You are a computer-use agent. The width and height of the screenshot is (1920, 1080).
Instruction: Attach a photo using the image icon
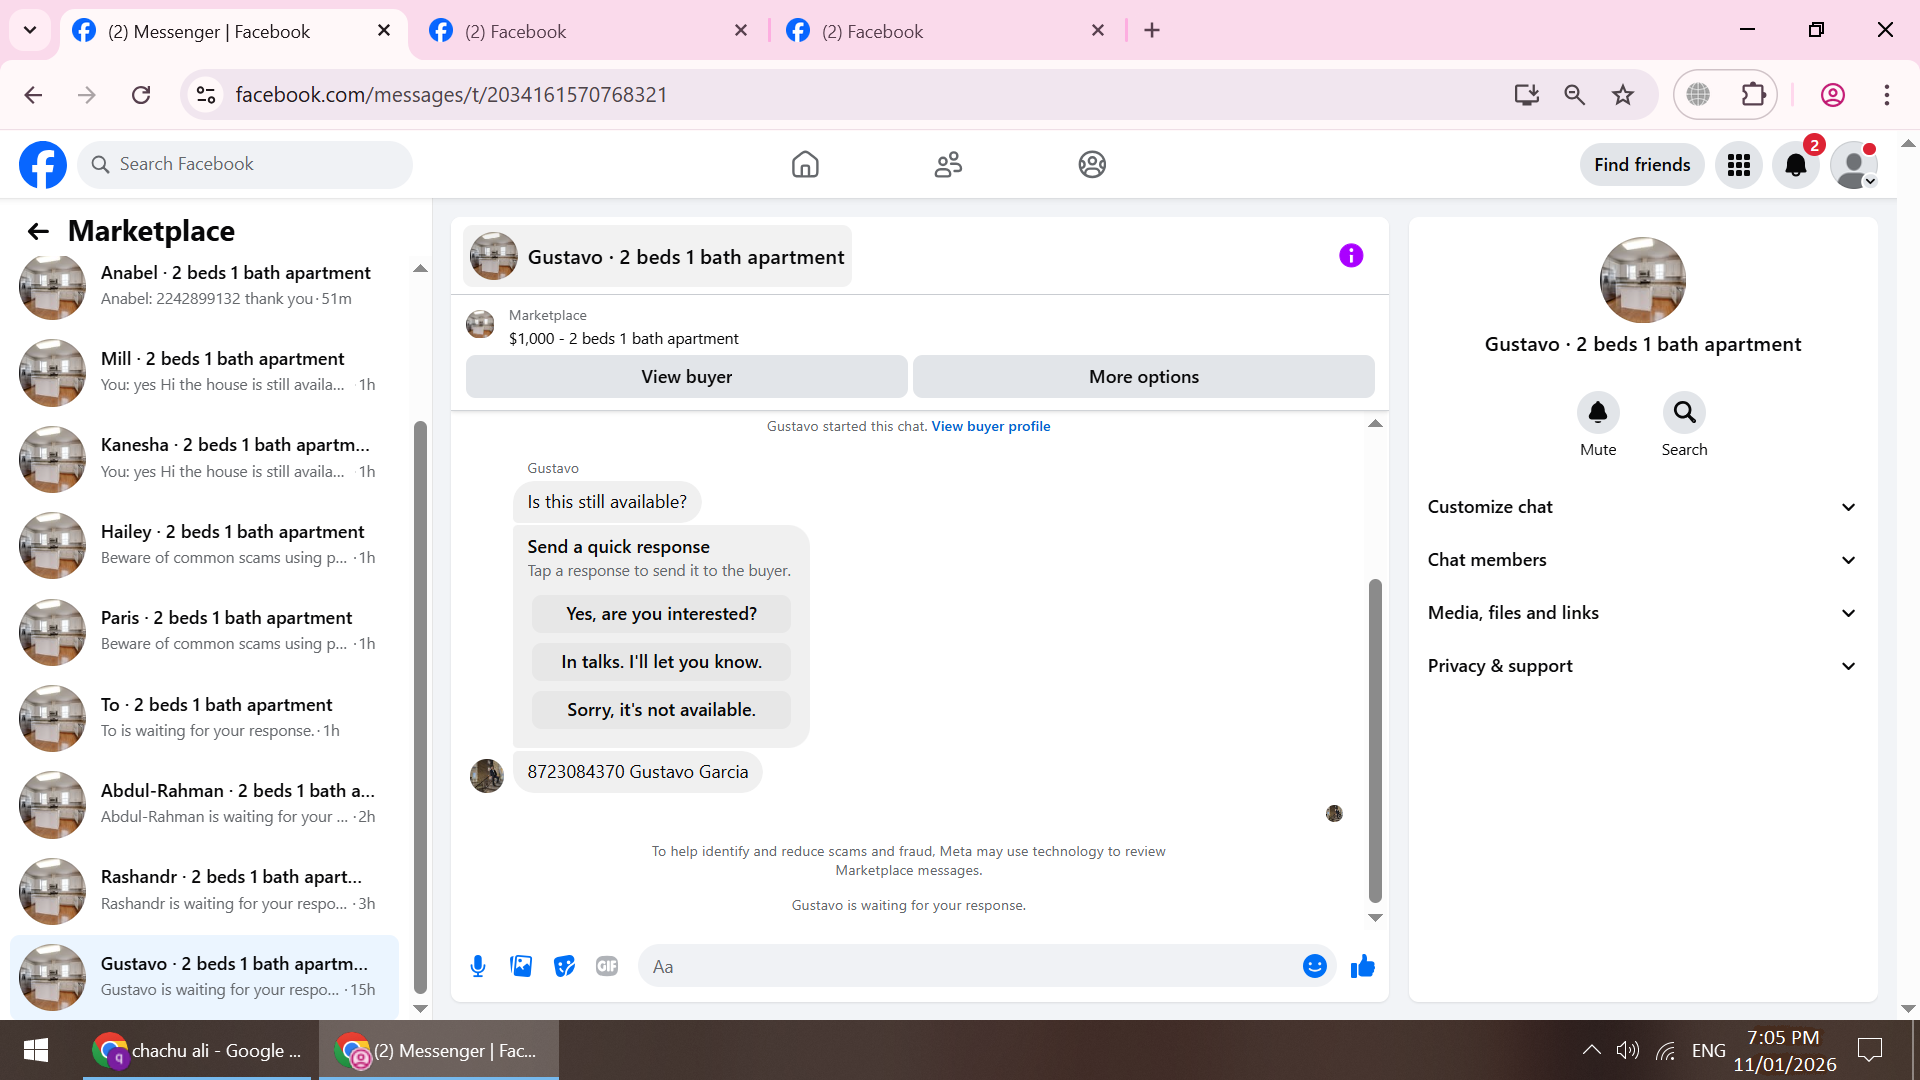(521, 966)
